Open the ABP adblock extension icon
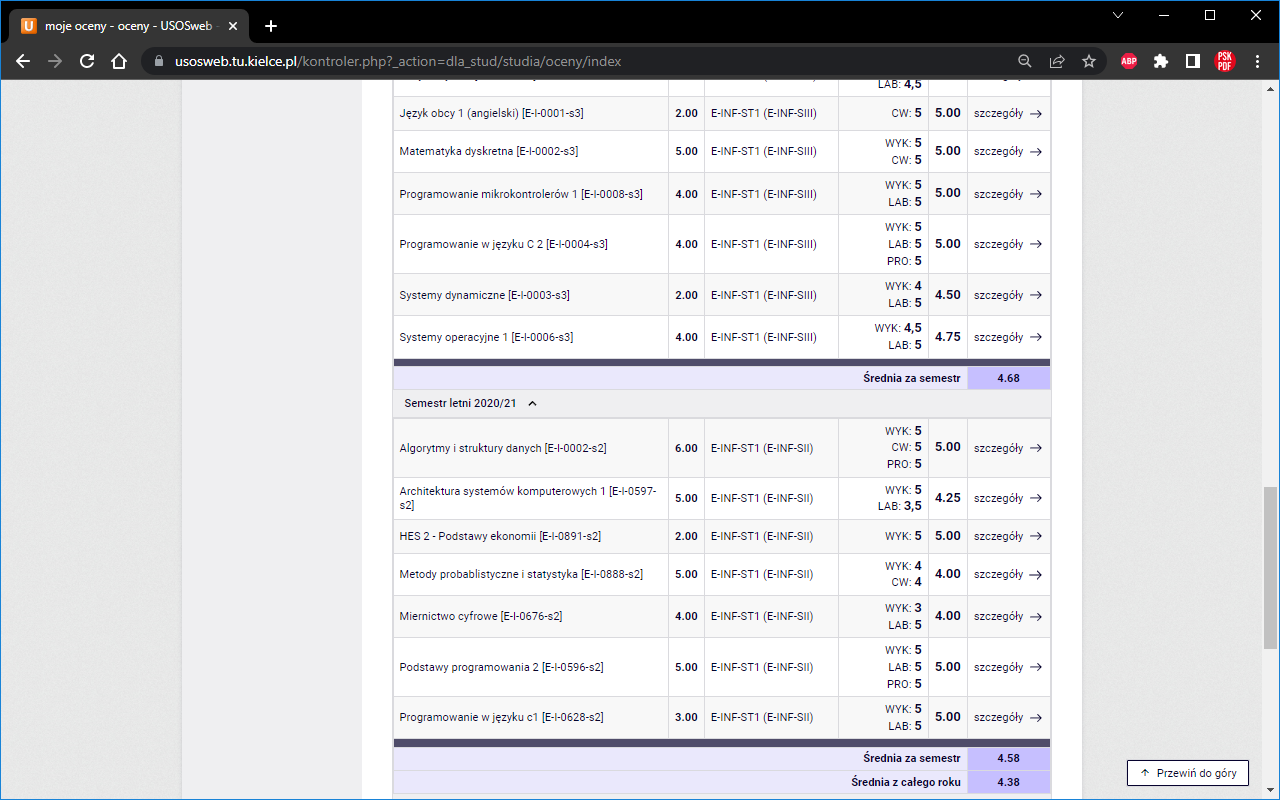1280x800 pixels. [1129, 61]
